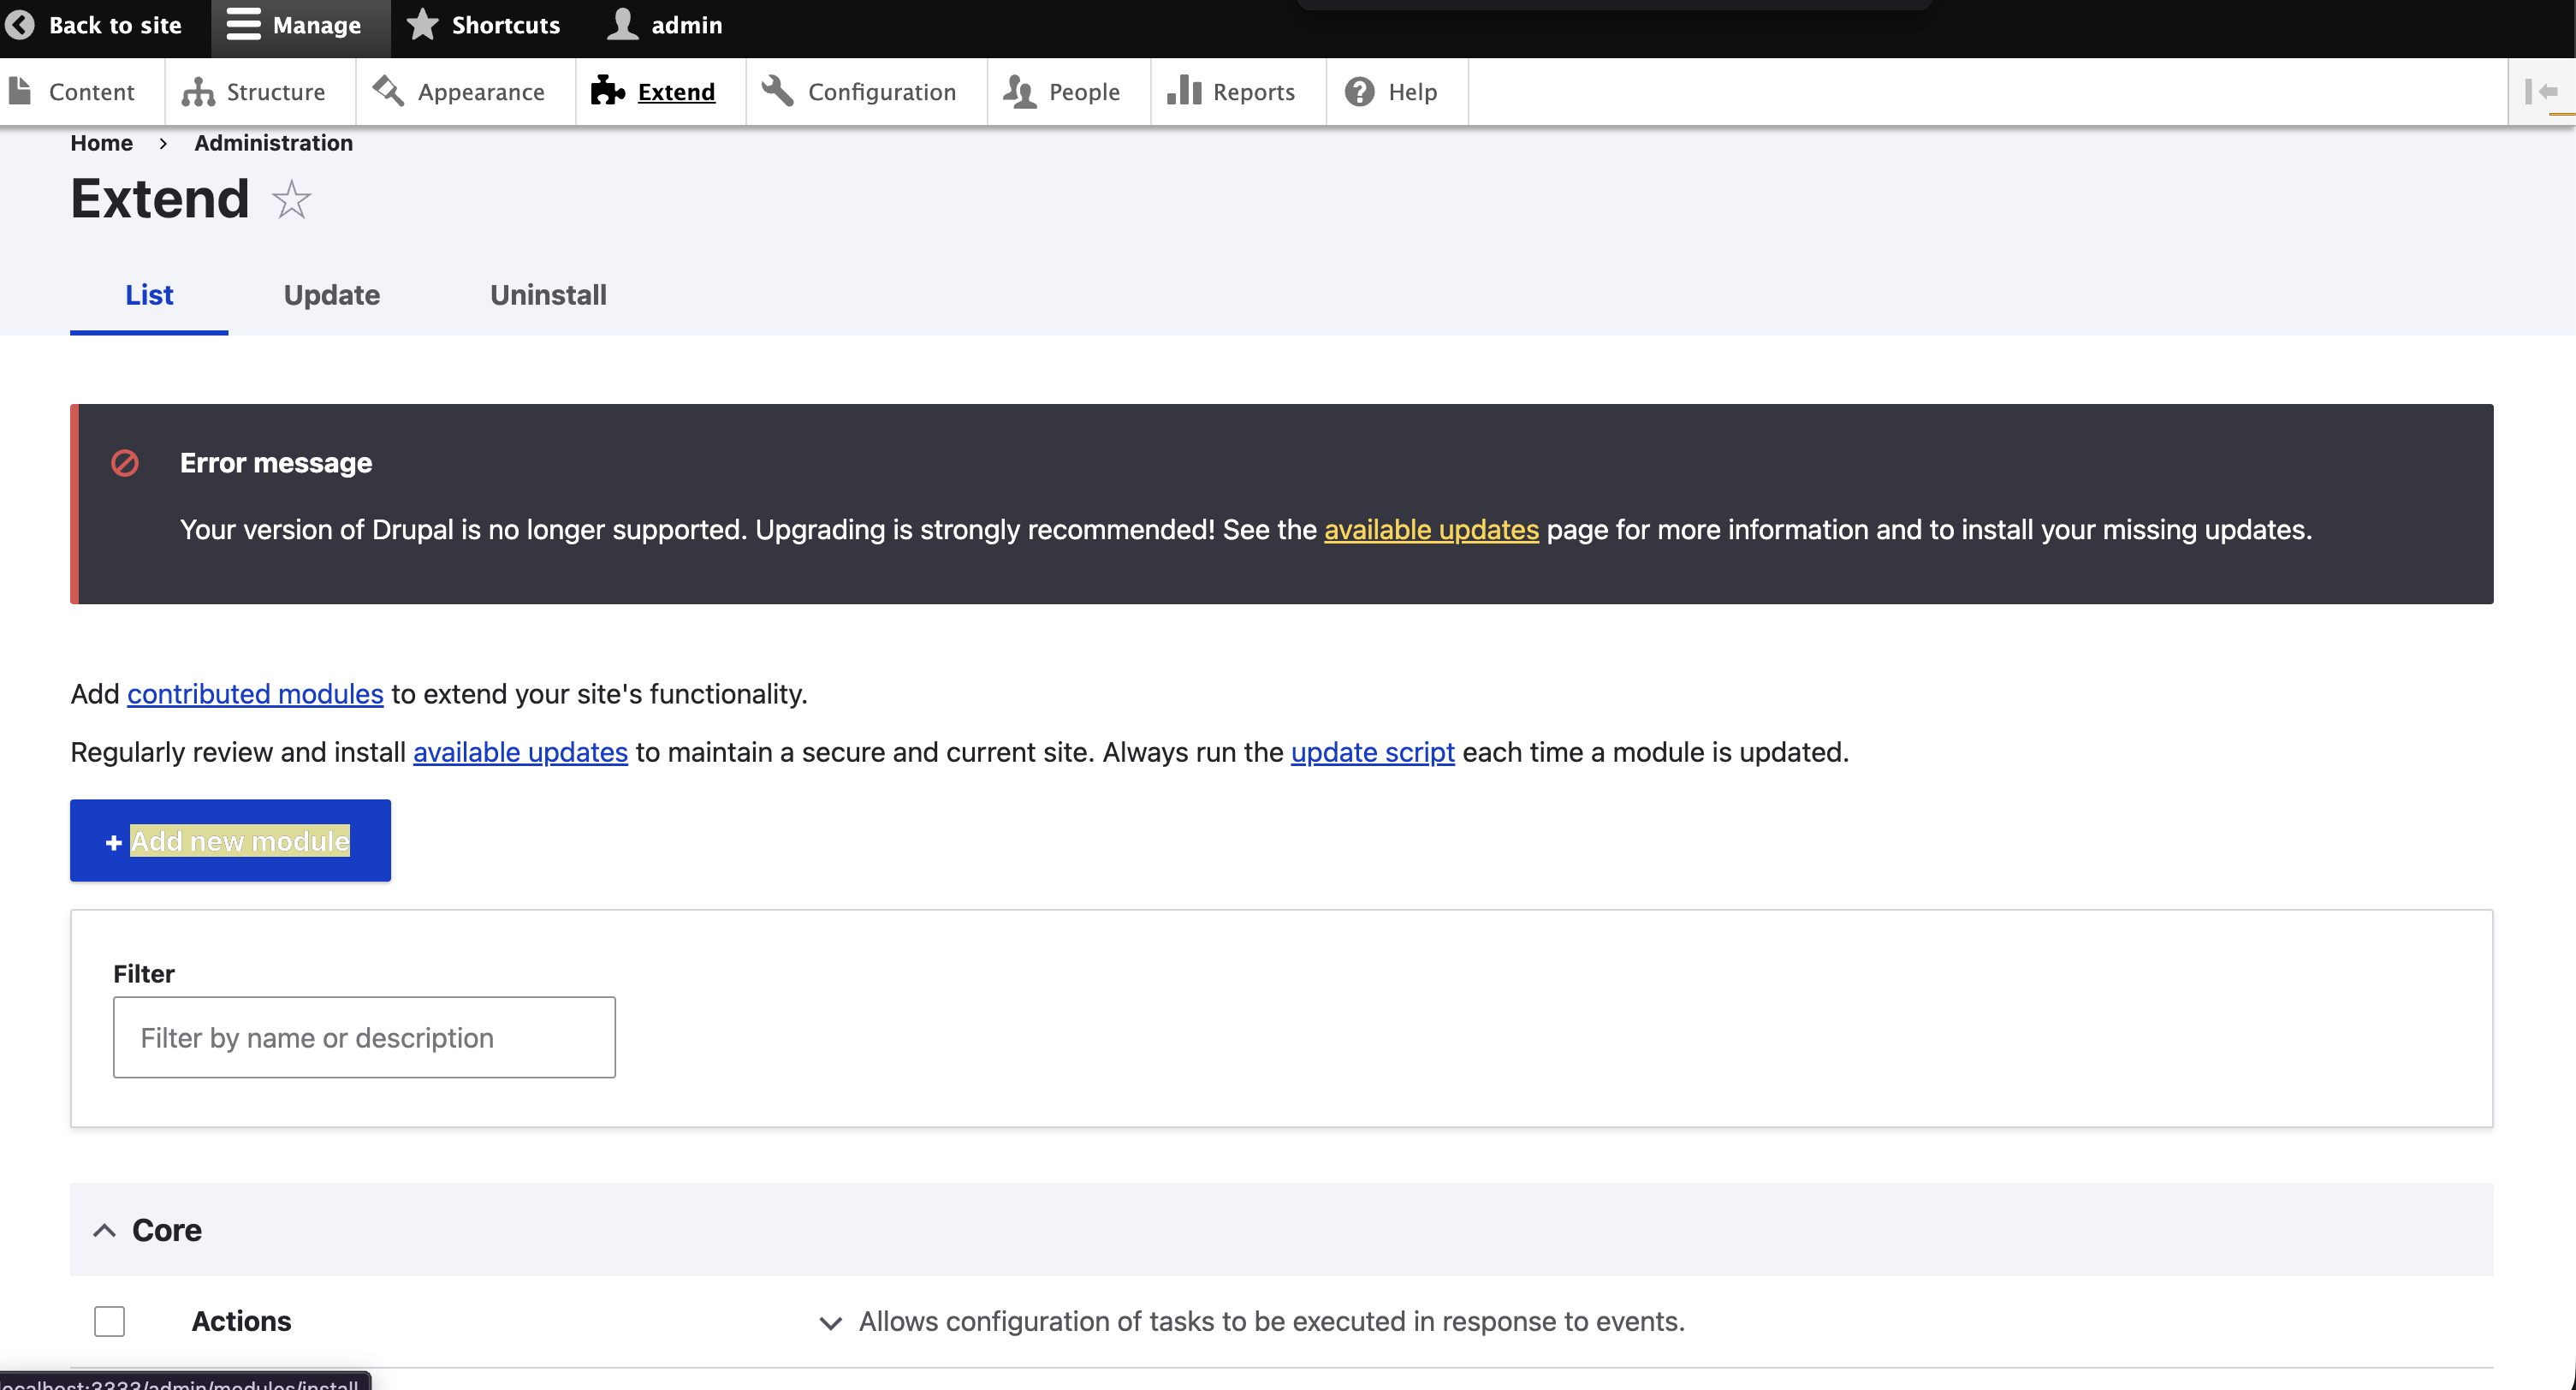The image size is (2576, 1390).
Task: Open Shortcuts via the star icon
Action: coord(423,24)
